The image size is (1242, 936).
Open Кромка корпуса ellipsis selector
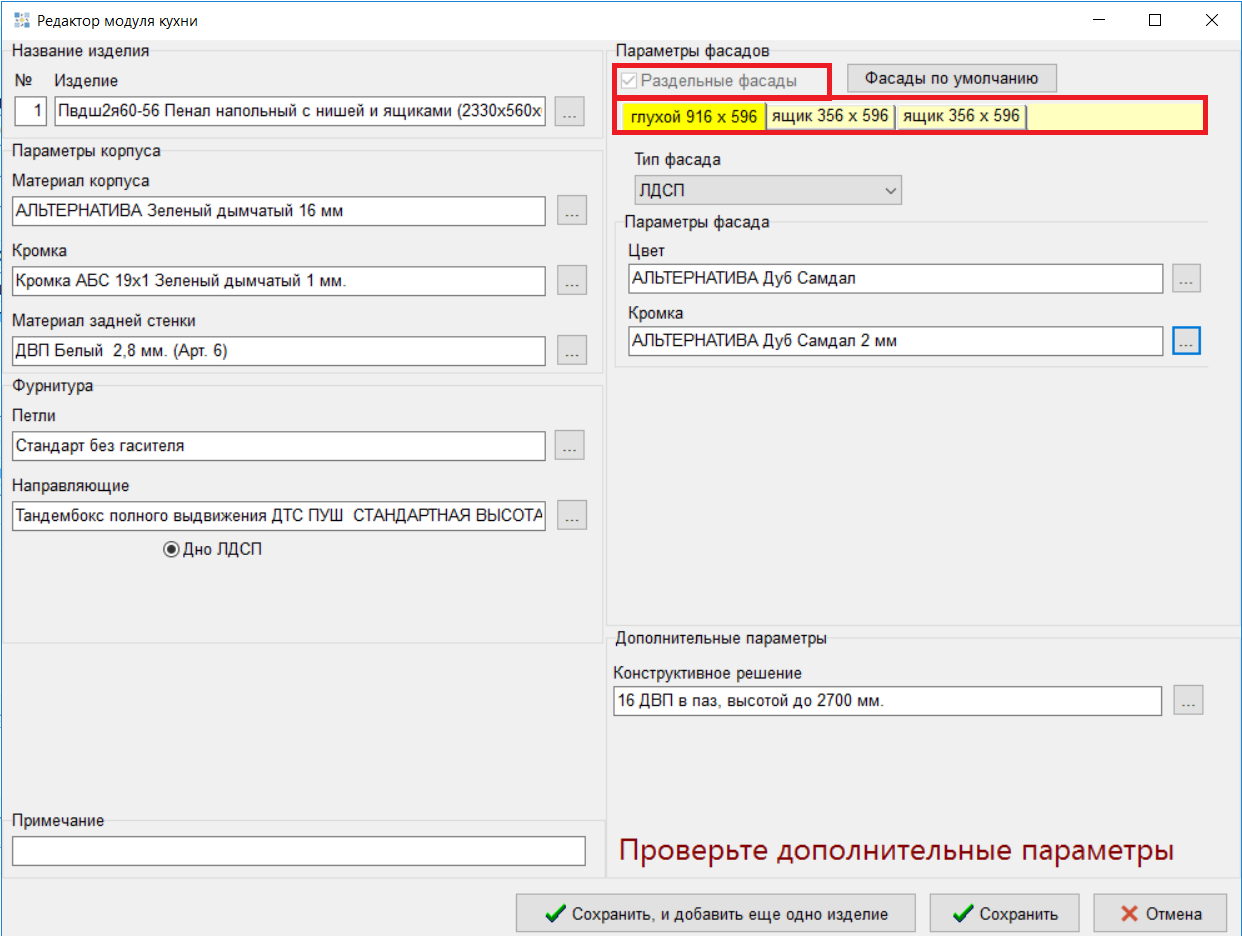[x=571, y=281]
